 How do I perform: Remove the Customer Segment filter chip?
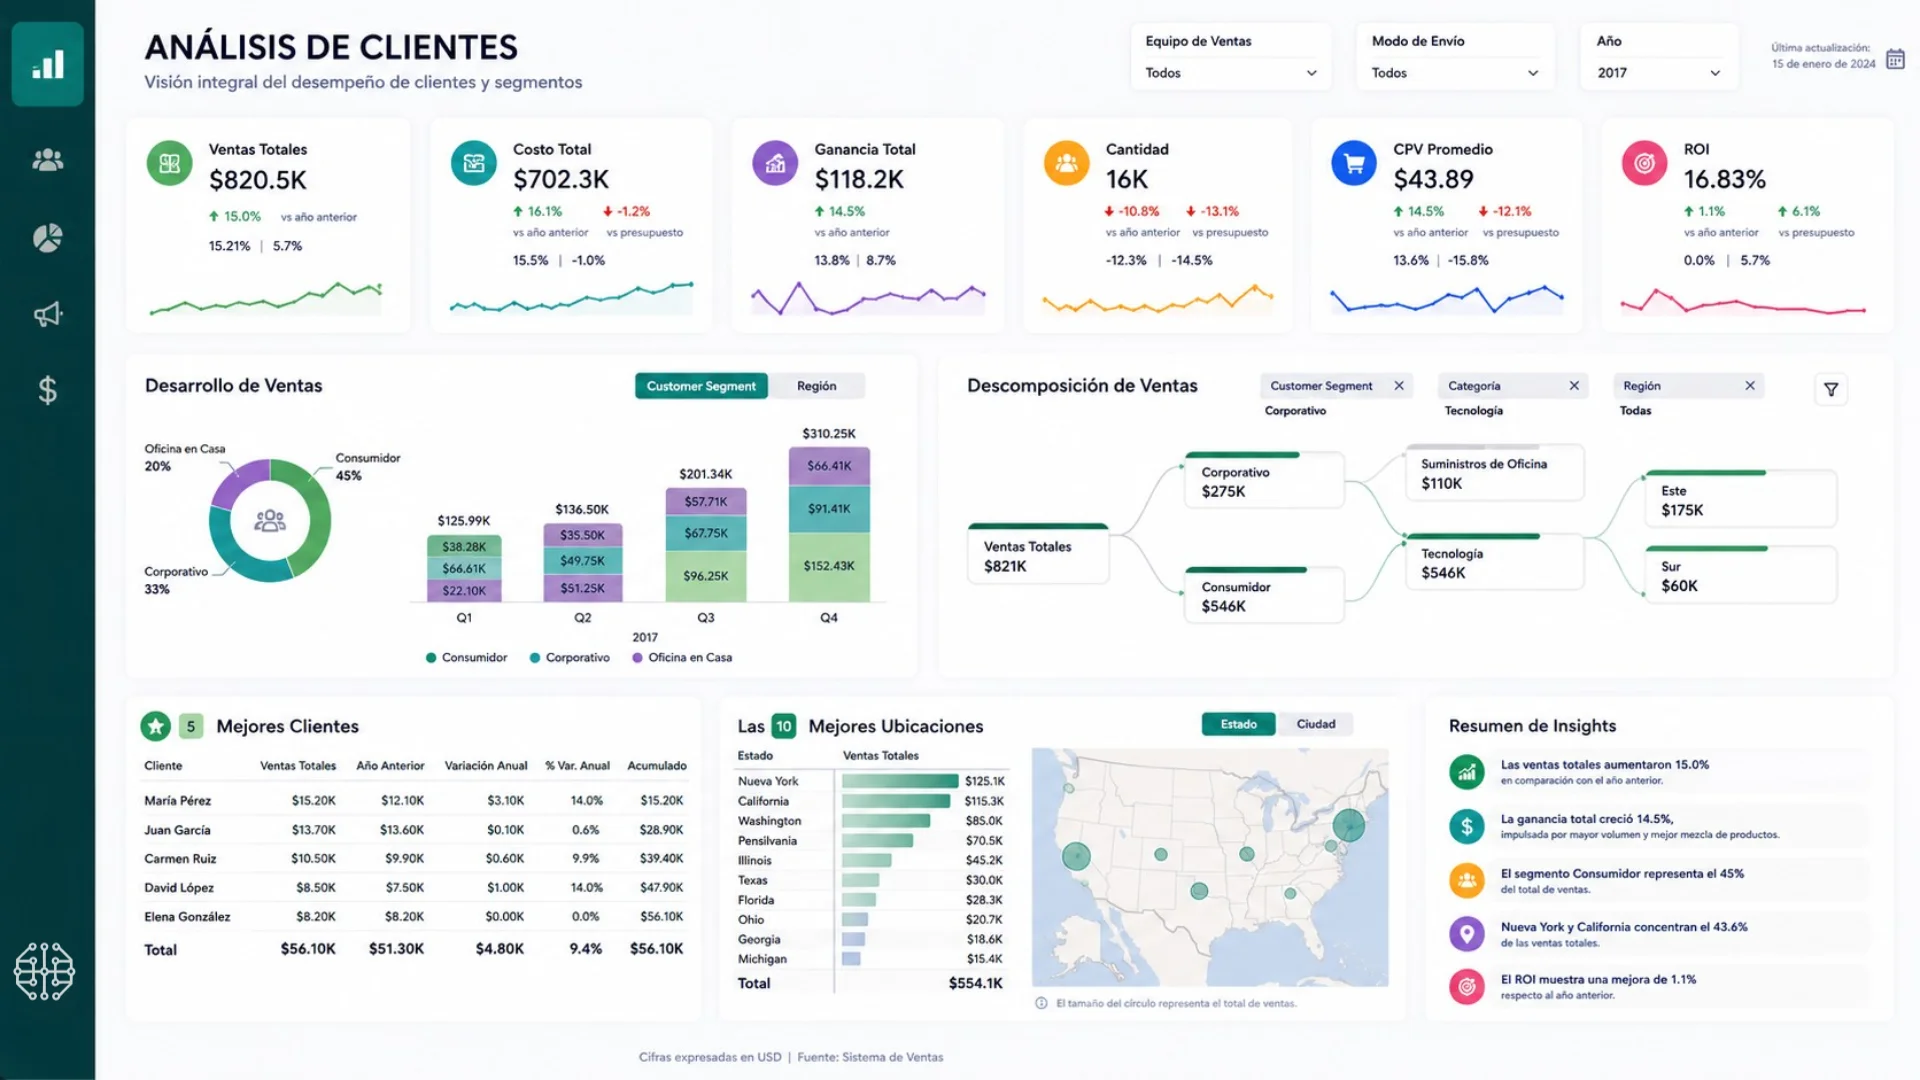(1399, 386)
